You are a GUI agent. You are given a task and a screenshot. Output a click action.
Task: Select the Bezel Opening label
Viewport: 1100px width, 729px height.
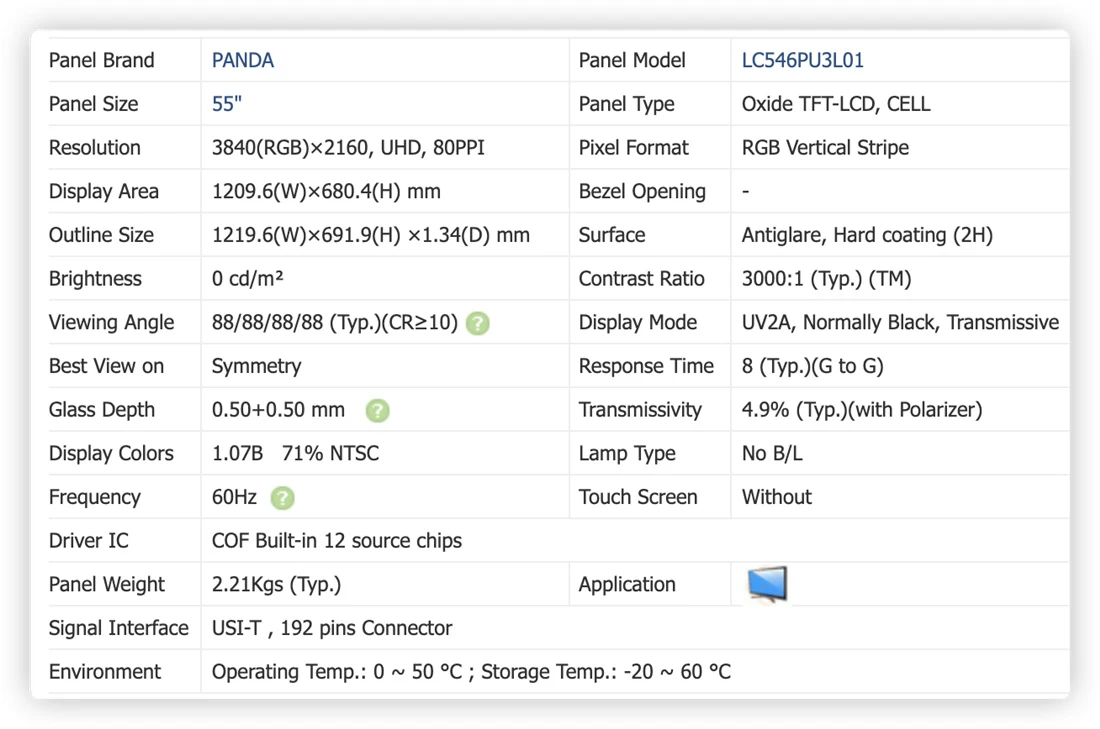[642, 191]
